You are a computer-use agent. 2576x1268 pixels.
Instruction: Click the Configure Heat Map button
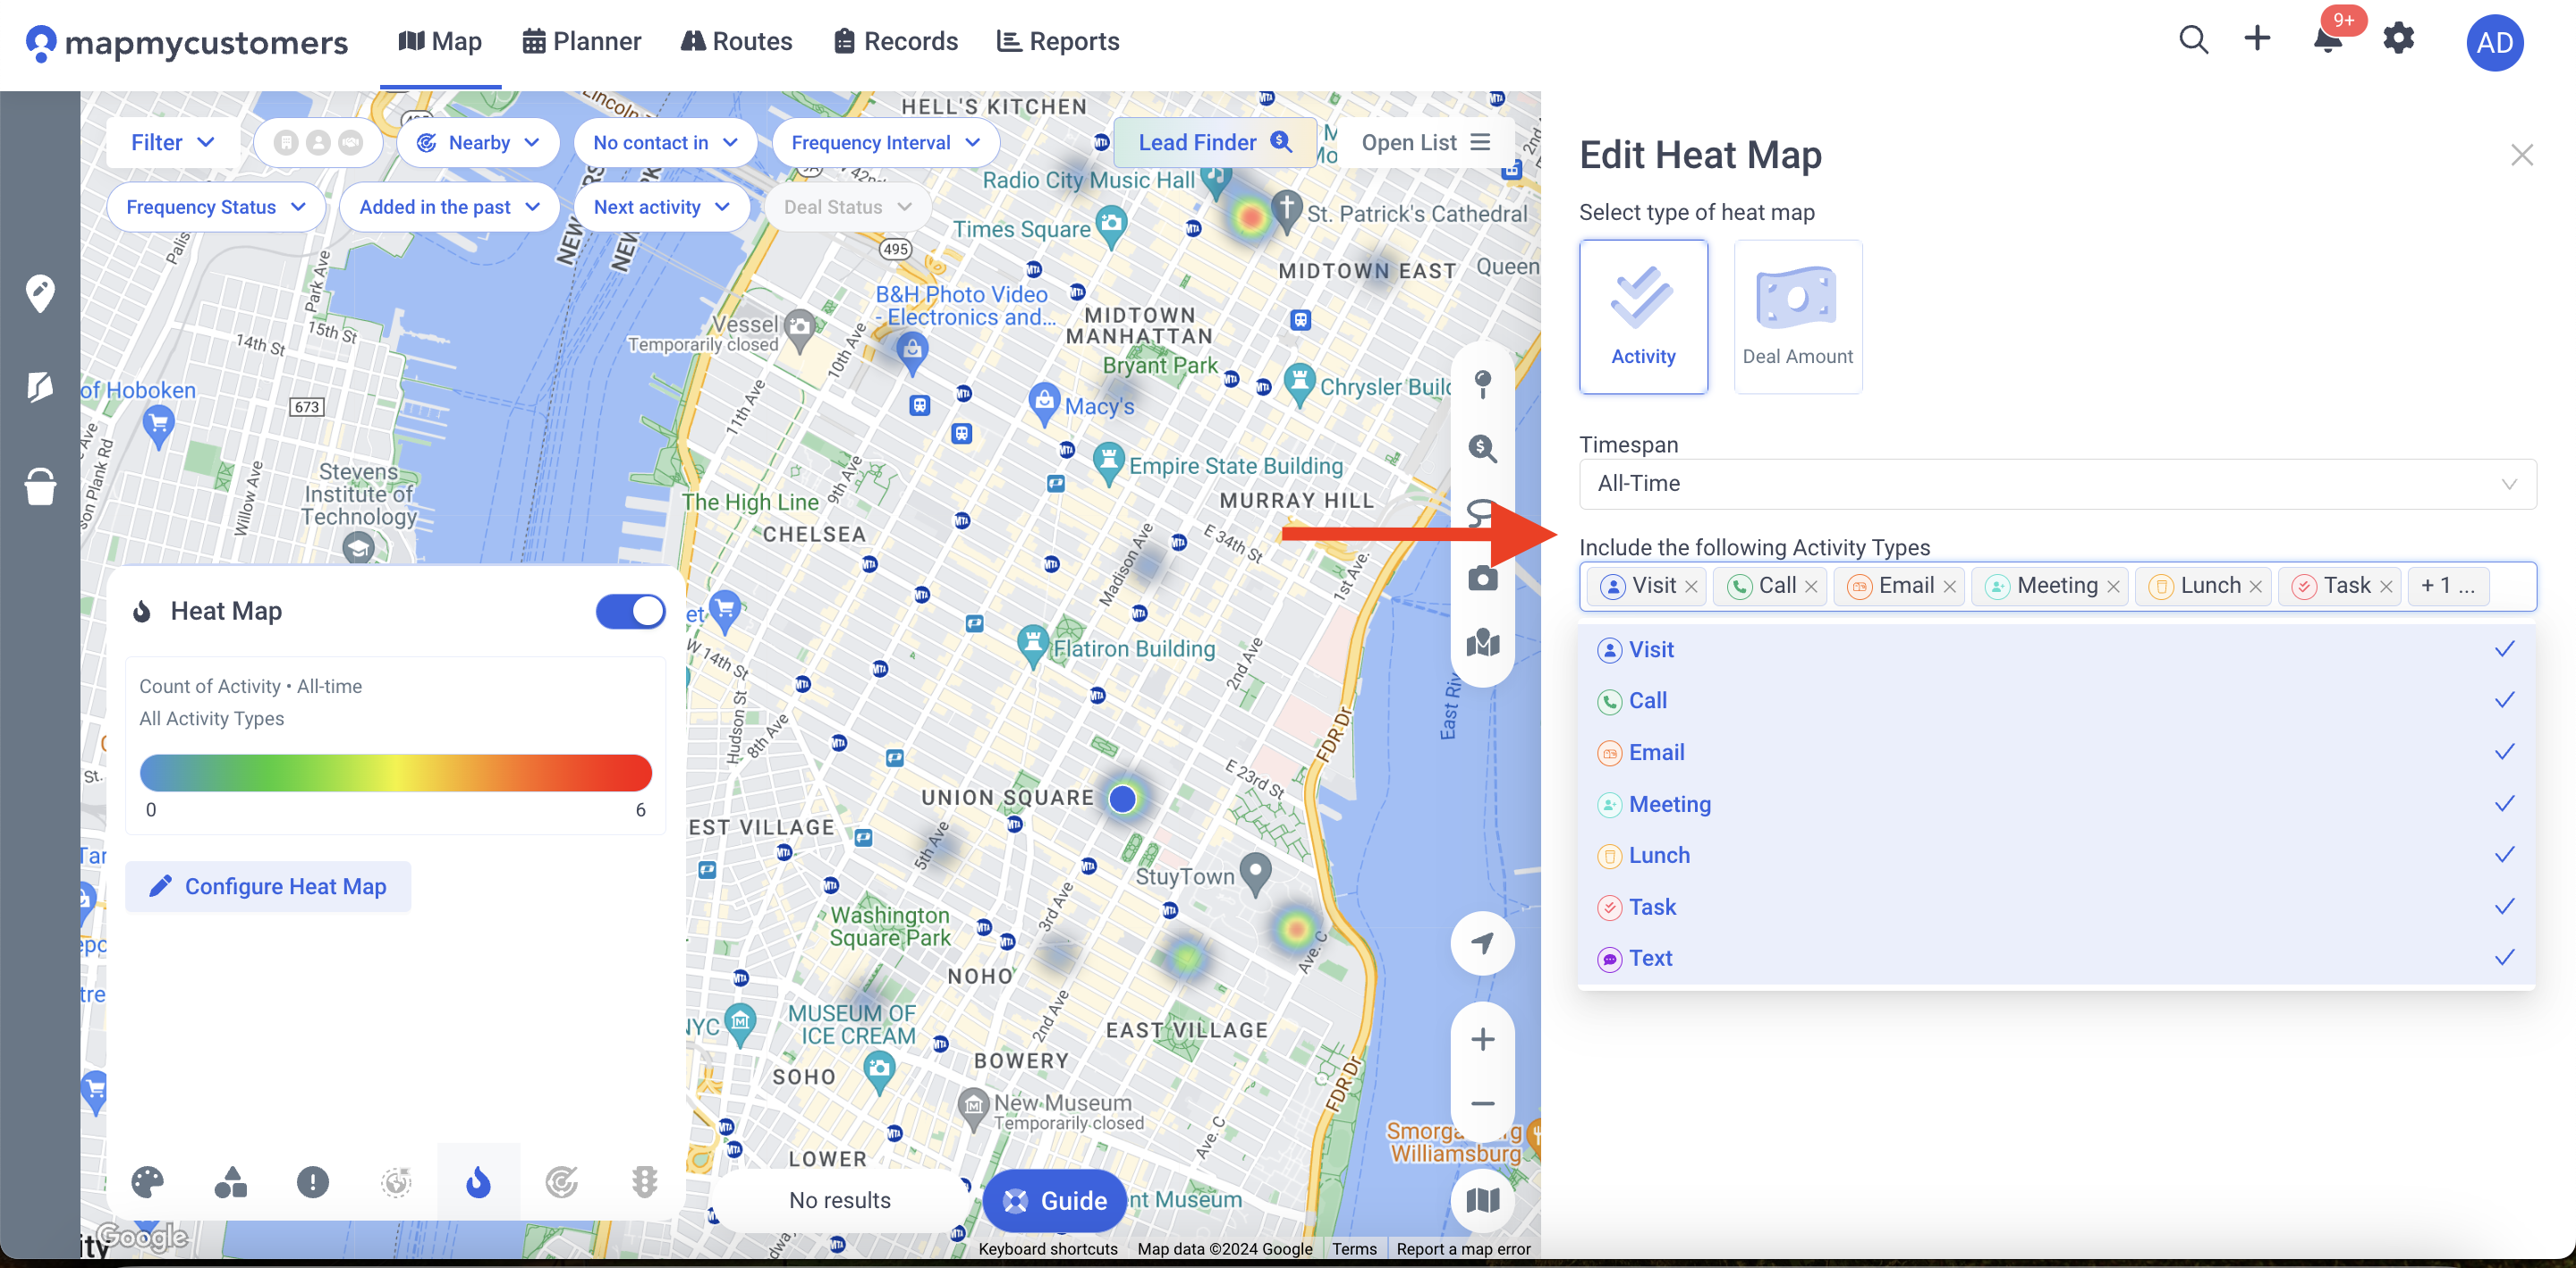pos(268,886)
